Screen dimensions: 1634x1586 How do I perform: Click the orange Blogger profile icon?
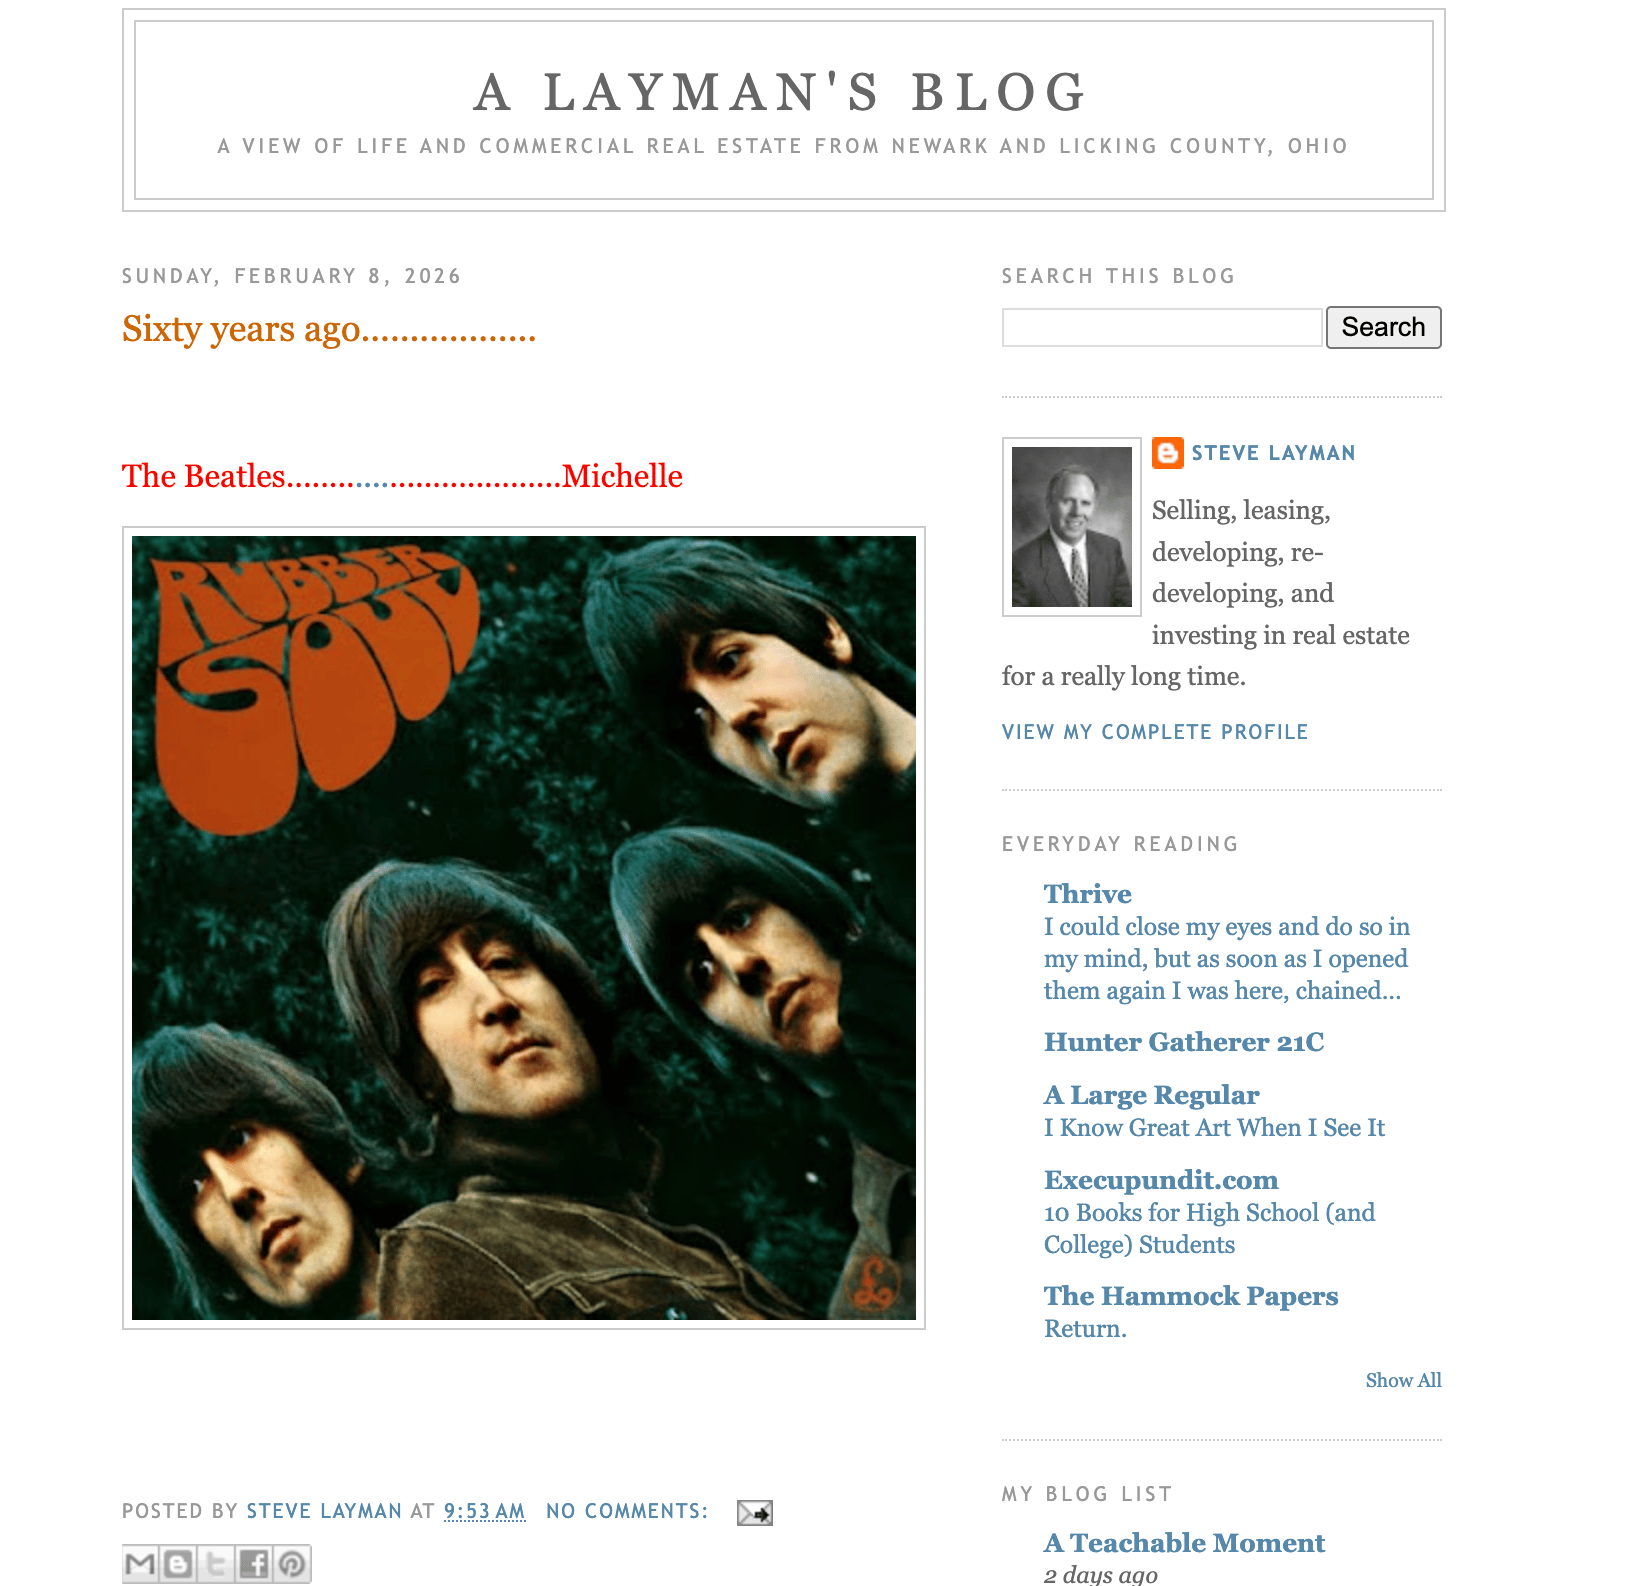pos(1167,453)
